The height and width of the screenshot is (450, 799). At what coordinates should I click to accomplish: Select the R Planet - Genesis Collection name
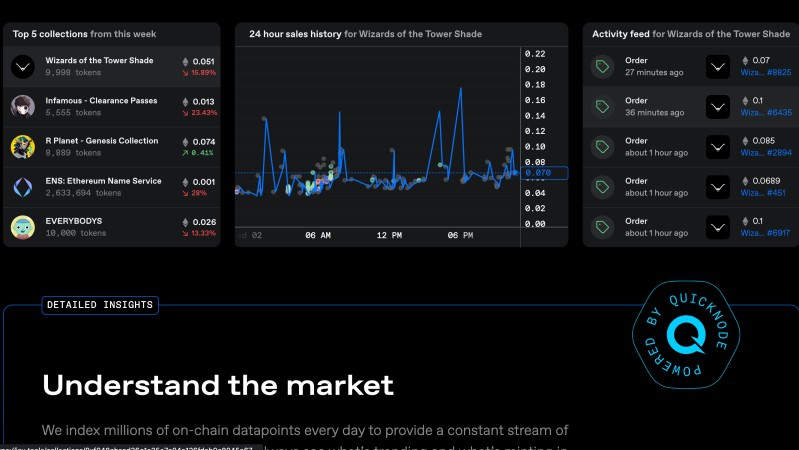tap(102, 141)
